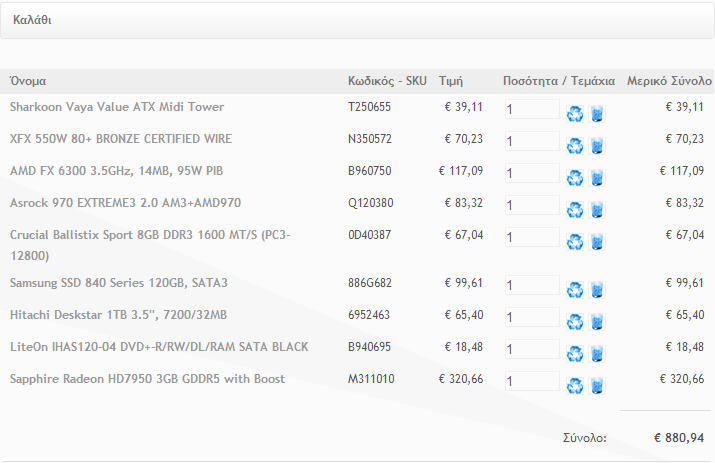This screenshot has height=463, width=715.
Task: Update Crucial Ballistix Sport quantity
Action: click(575, 242)
